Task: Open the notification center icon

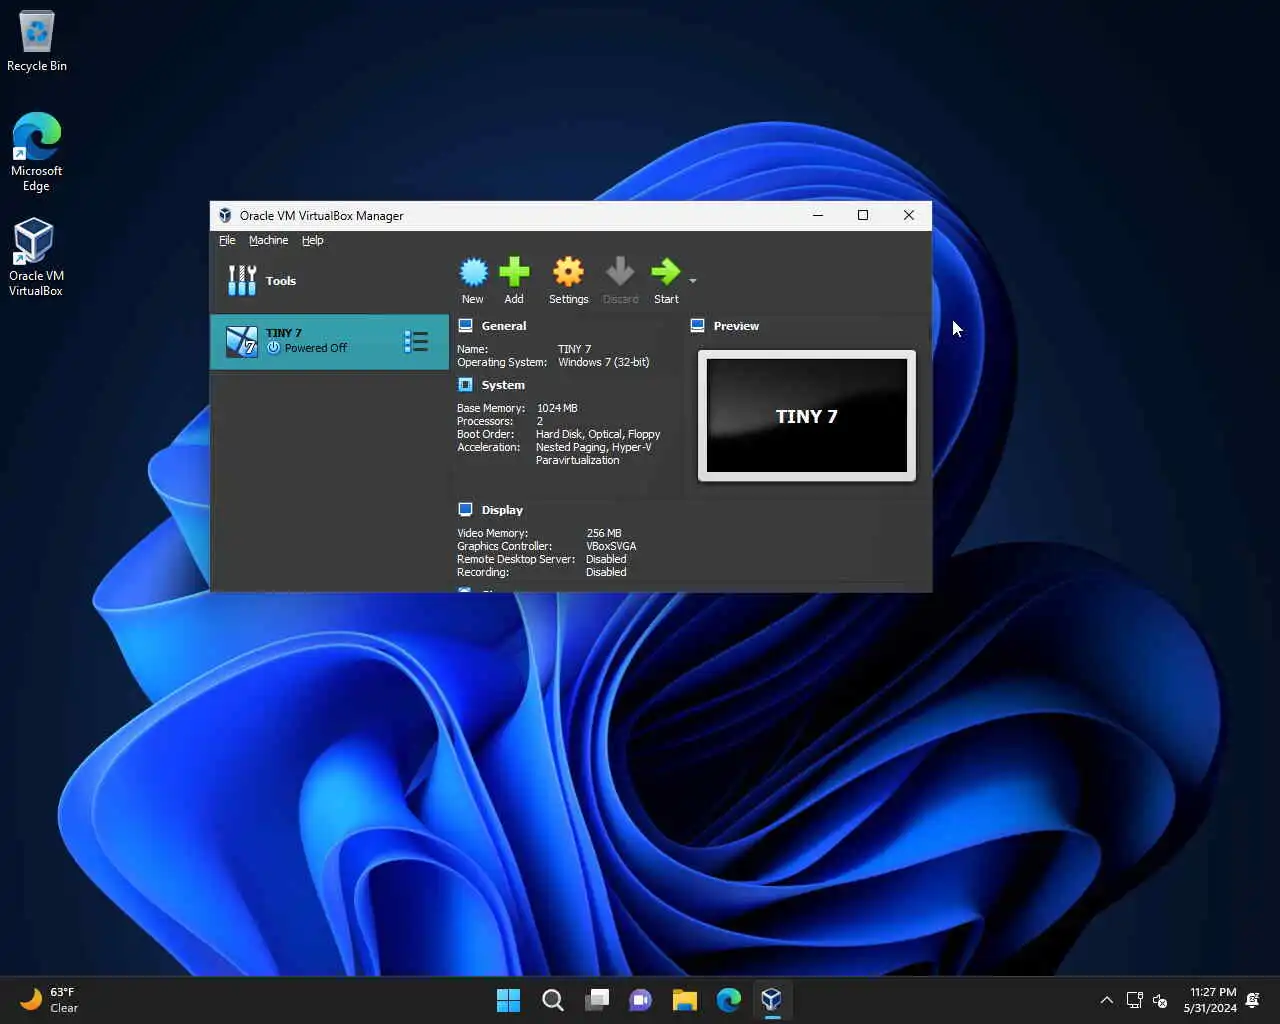Action: (x=1254, y=1000)
